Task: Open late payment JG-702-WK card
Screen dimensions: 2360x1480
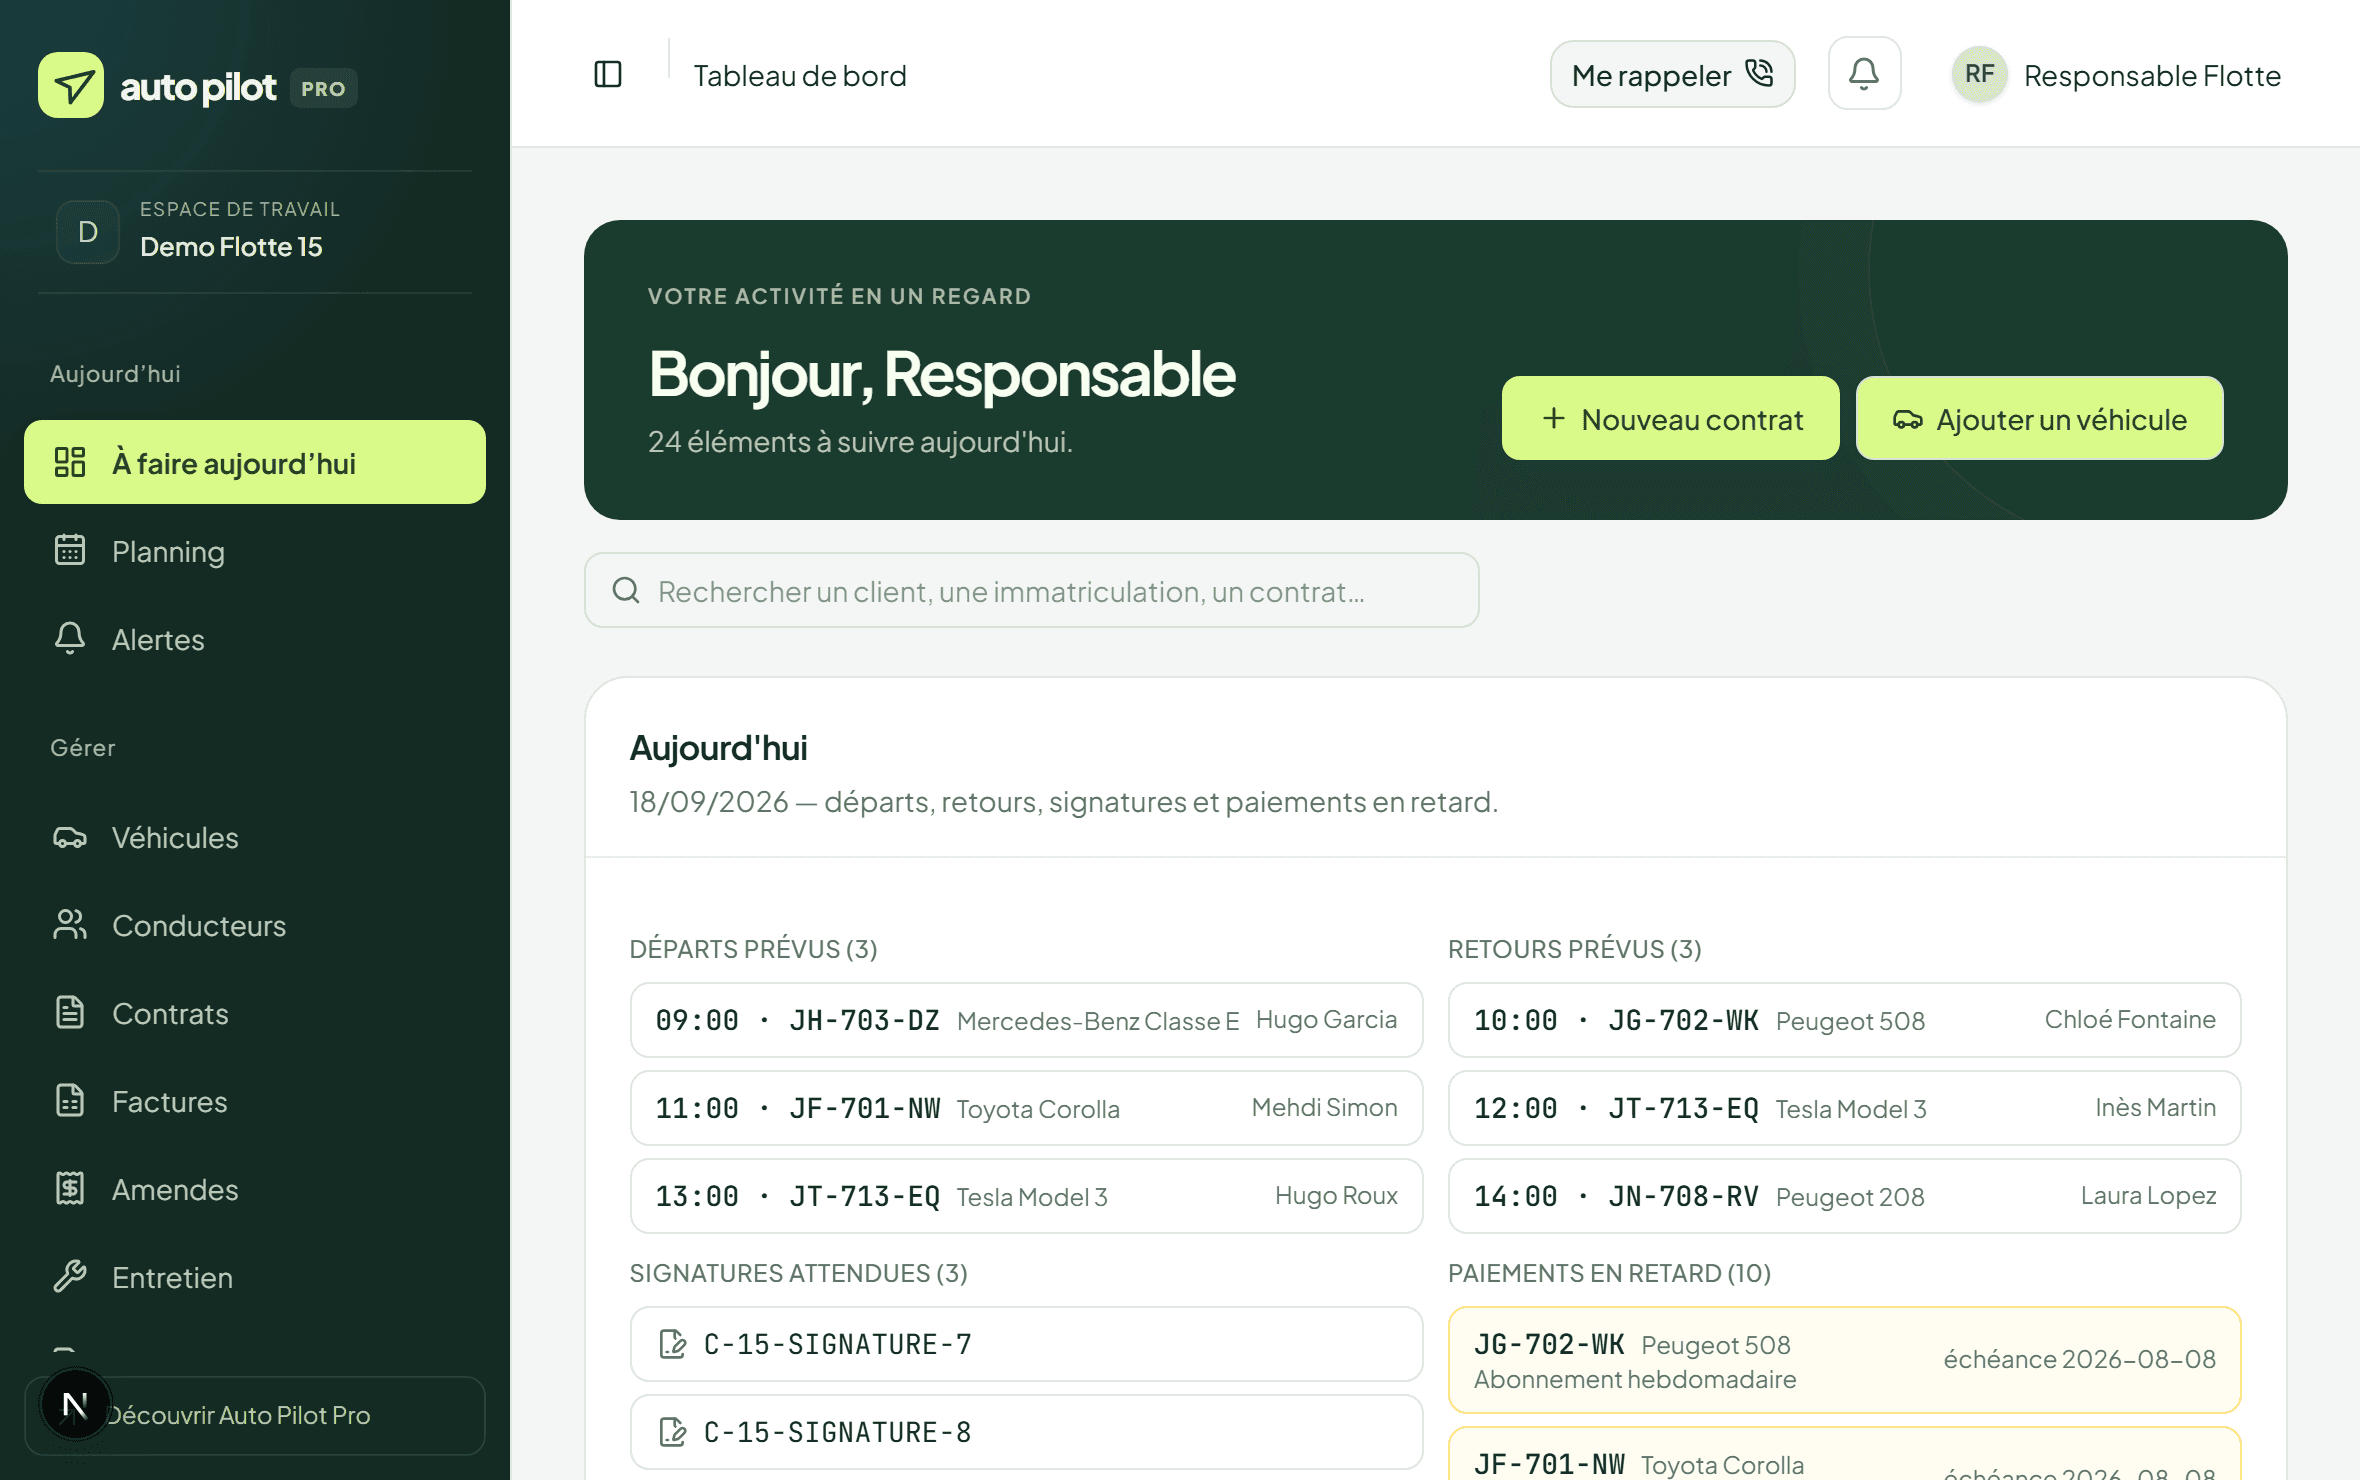Action: click(1844, 1360)
